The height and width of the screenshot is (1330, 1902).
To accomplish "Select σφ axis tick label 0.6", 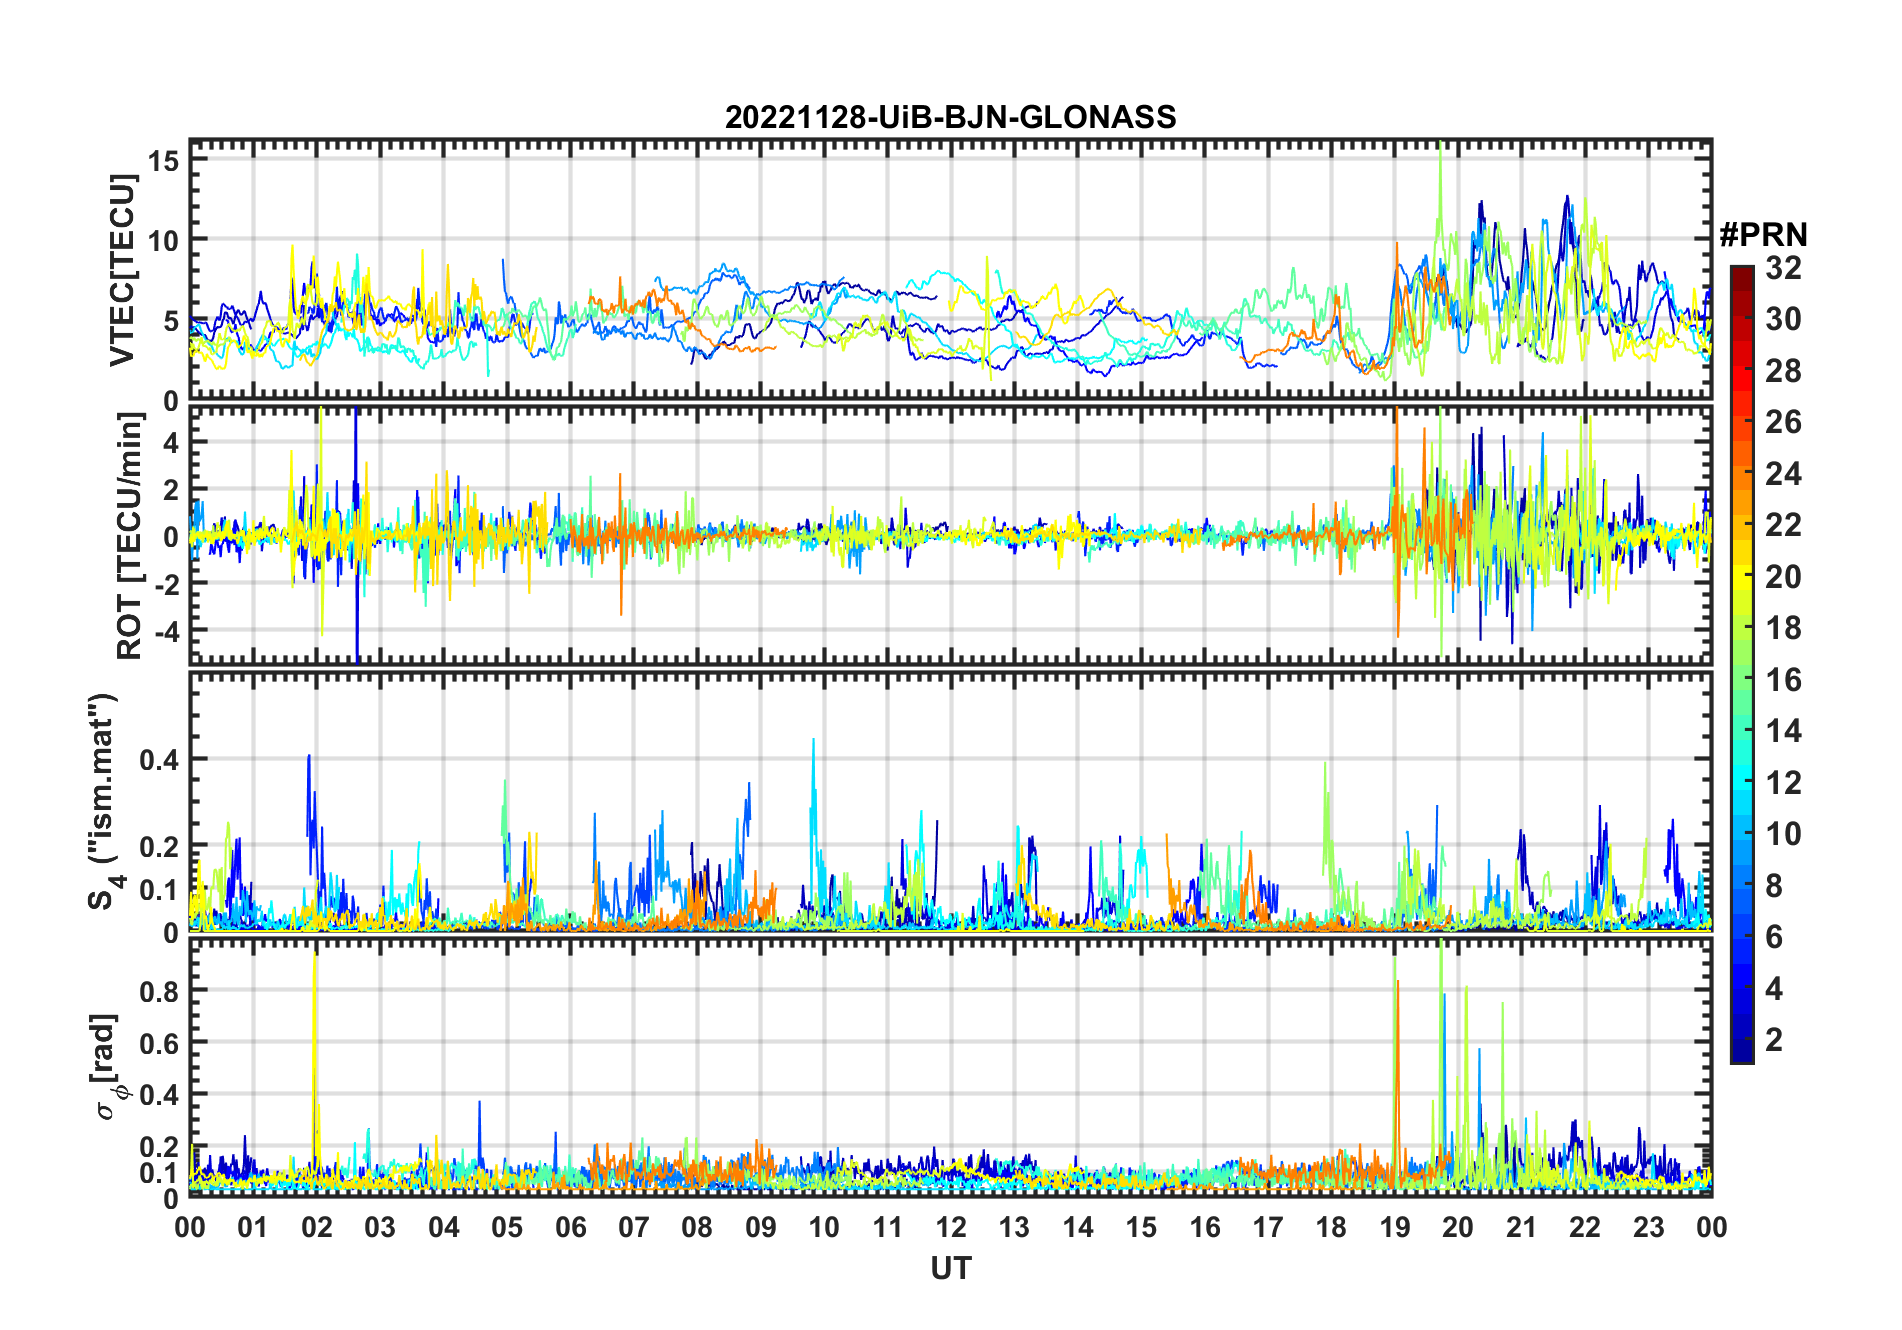I will click(160, 1043).
